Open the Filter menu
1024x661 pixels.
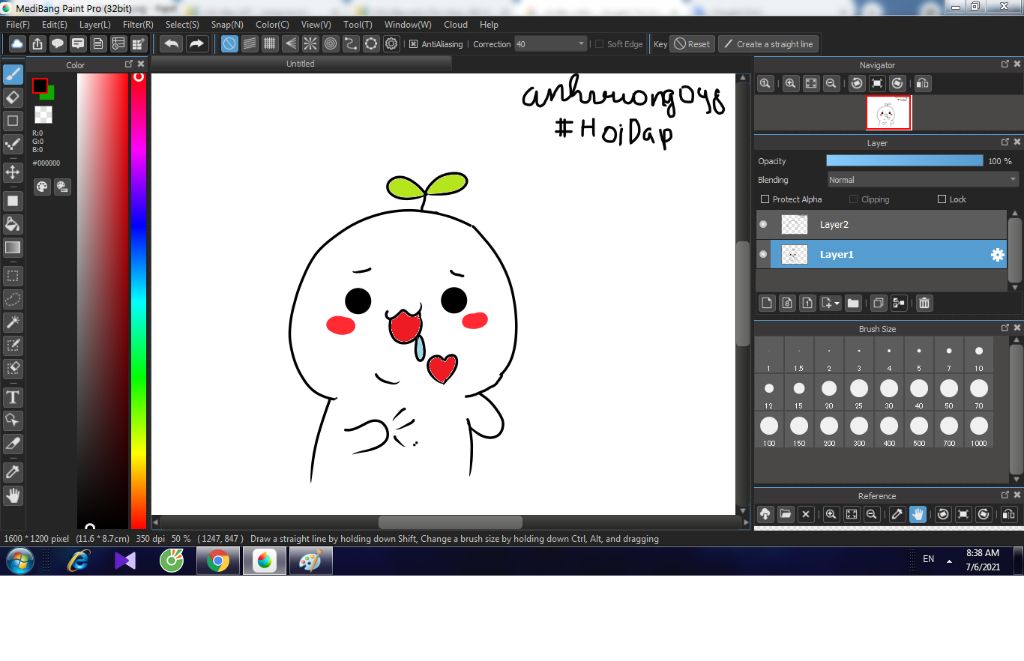coord(138,24)
